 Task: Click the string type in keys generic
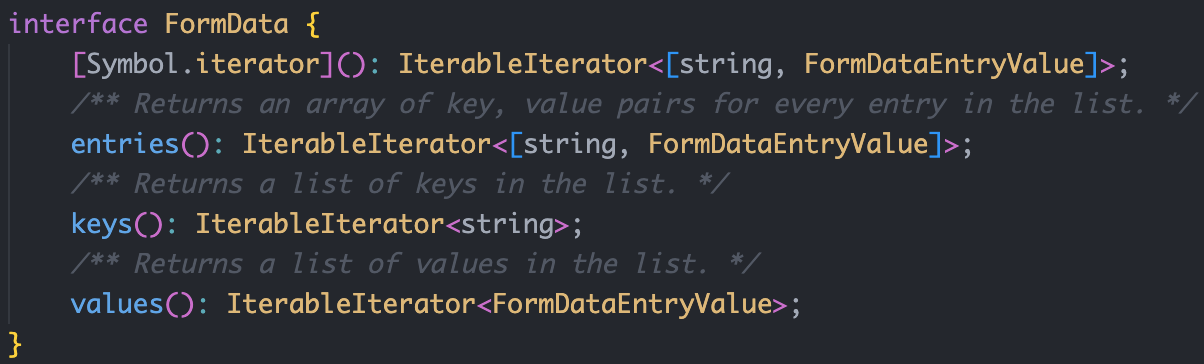point(507,224)
